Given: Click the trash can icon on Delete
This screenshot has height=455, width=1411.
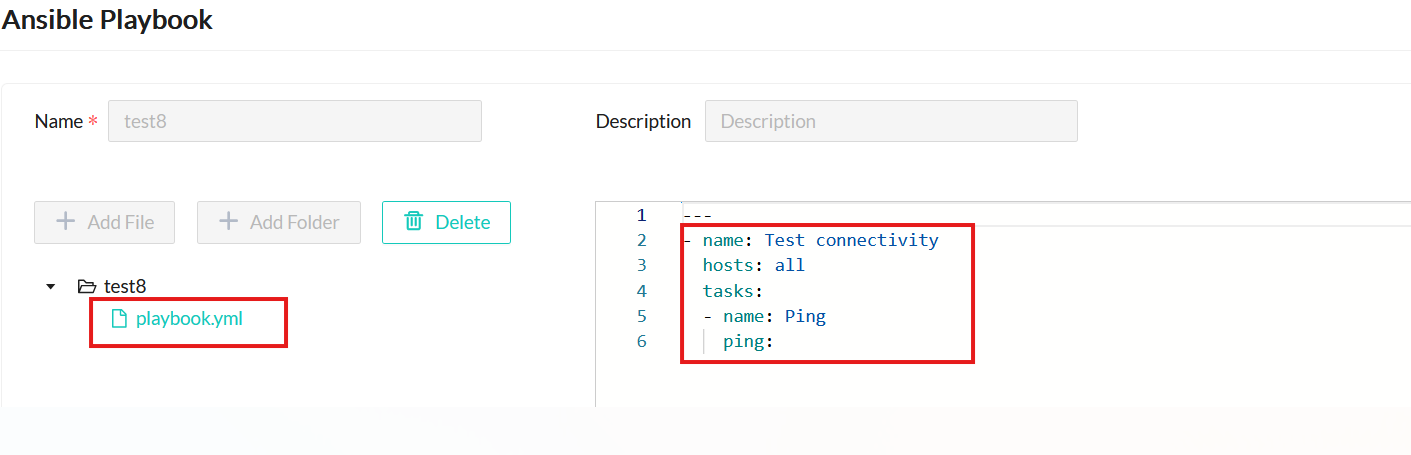Looking at the screenshot, I should (x=413, y=222).
